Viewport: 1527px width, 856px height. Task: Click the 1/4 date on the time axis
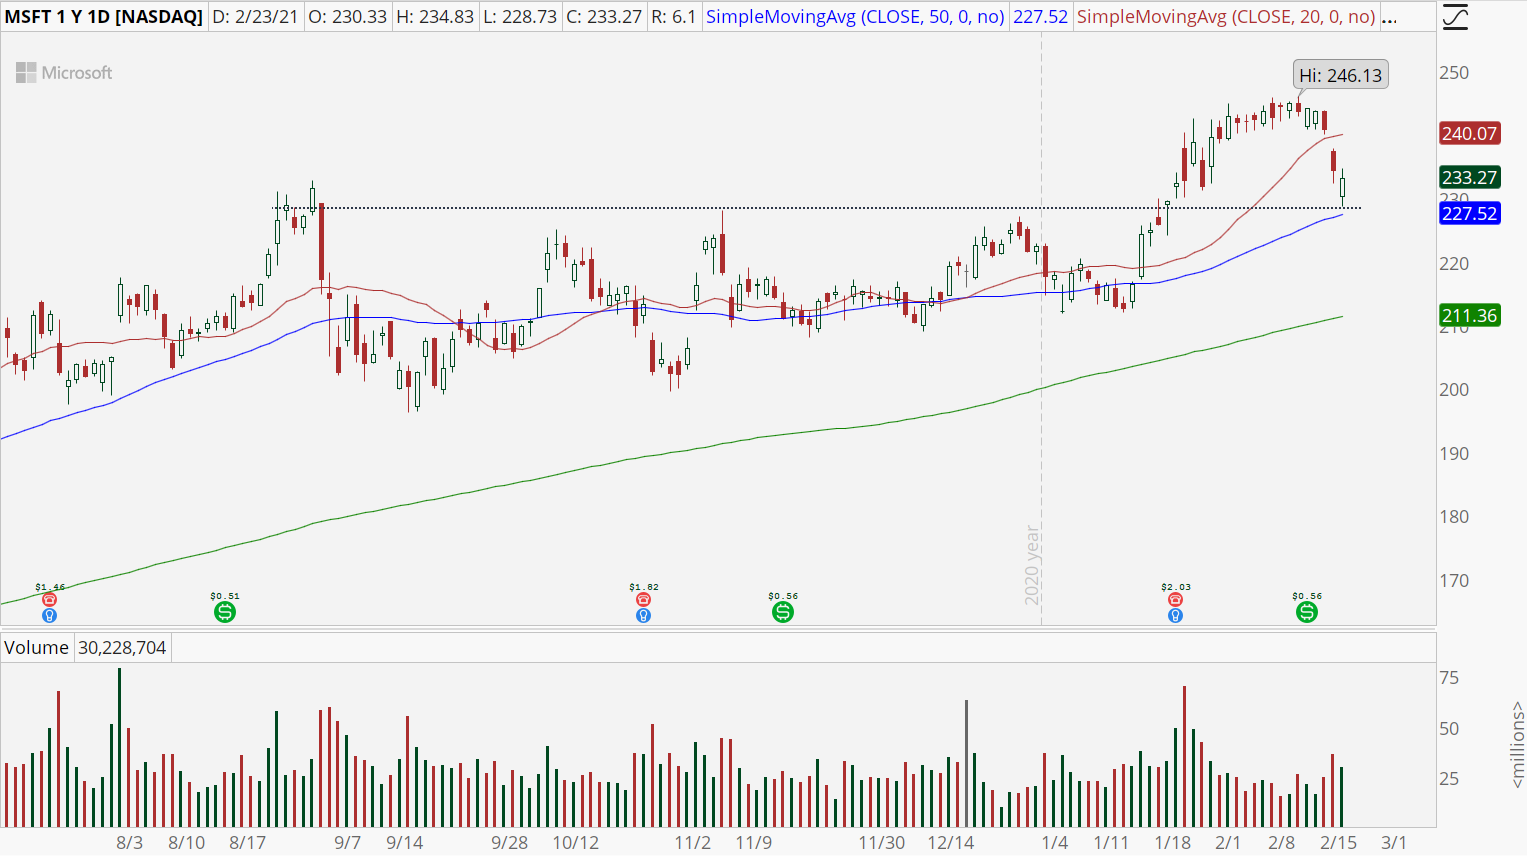(1055, 842)
